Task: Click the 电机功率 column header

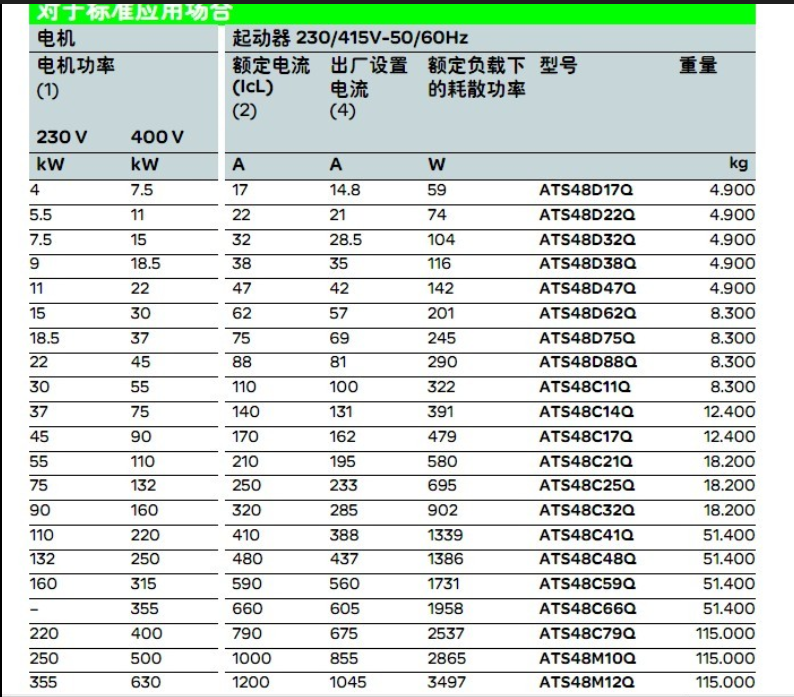Action: click(76, 66)
